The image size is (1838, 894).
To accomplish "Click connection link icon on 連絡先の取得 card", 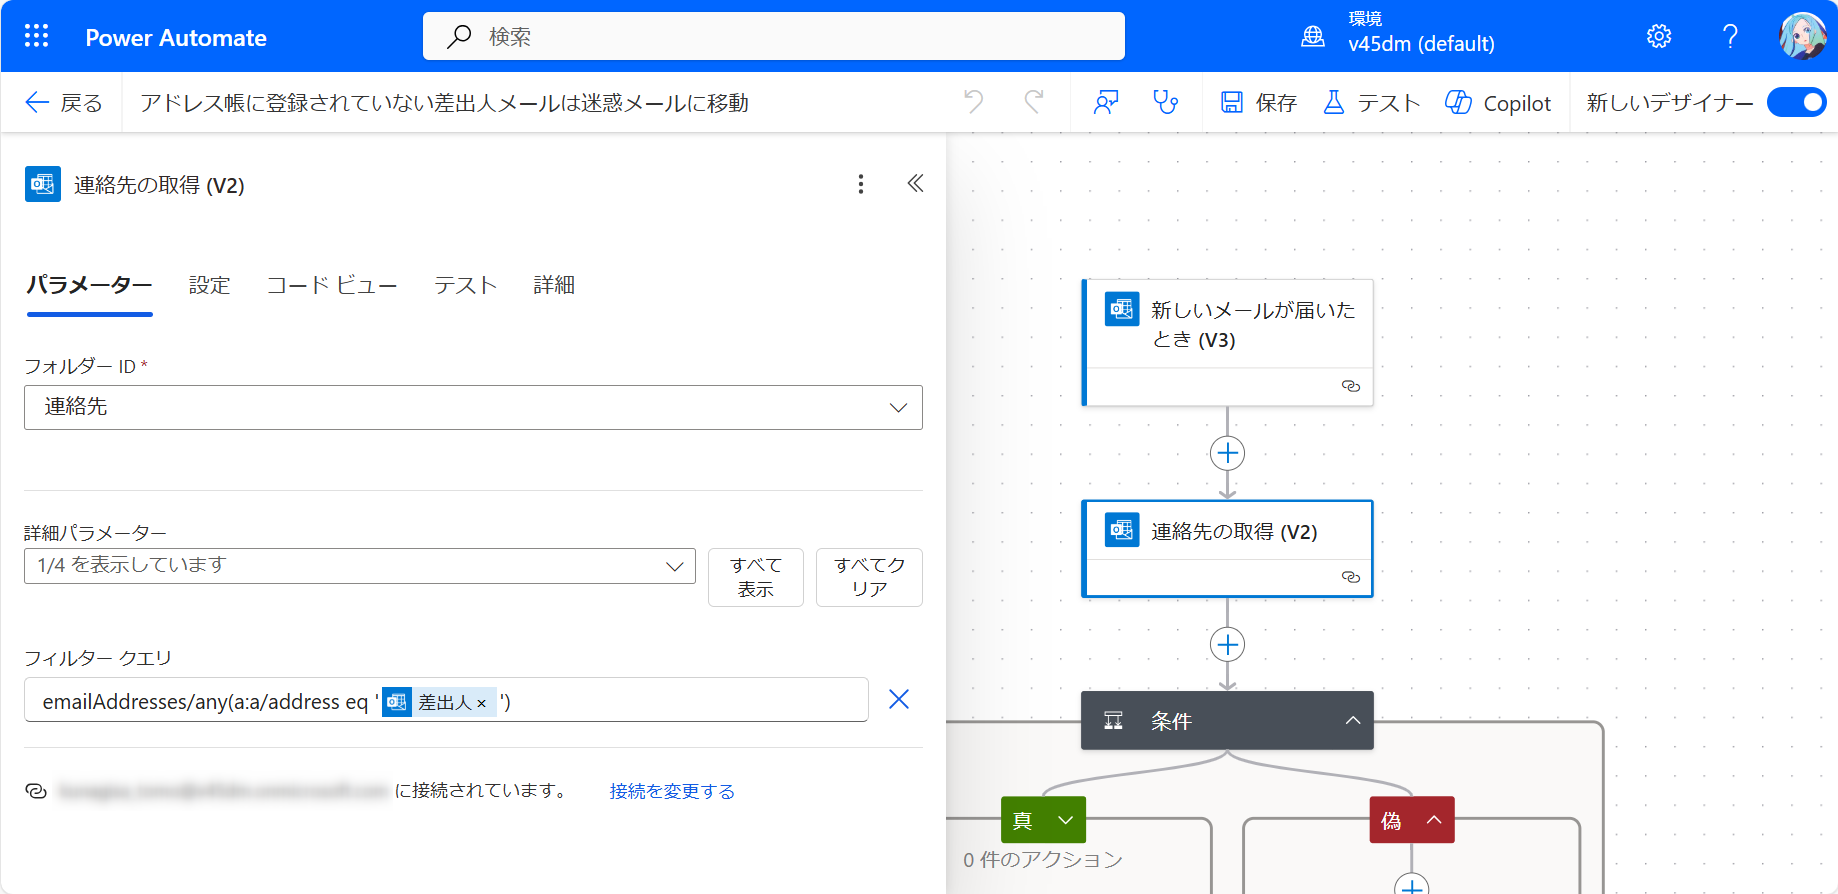I will pyautogui.click(x=1350, y=577).
